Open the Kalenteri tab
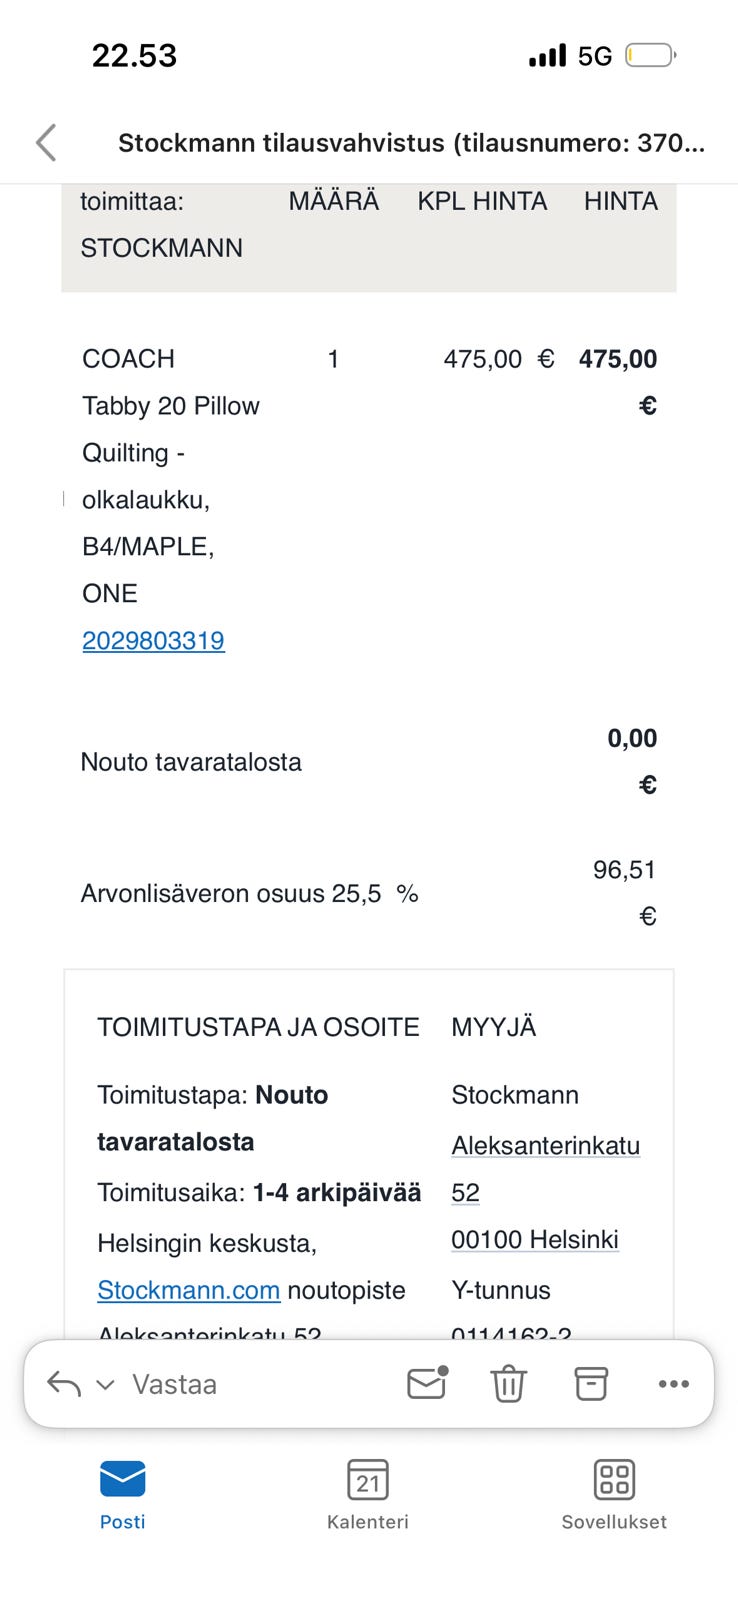This screenshot has height=1600, width=738. tap(368, 1494)
